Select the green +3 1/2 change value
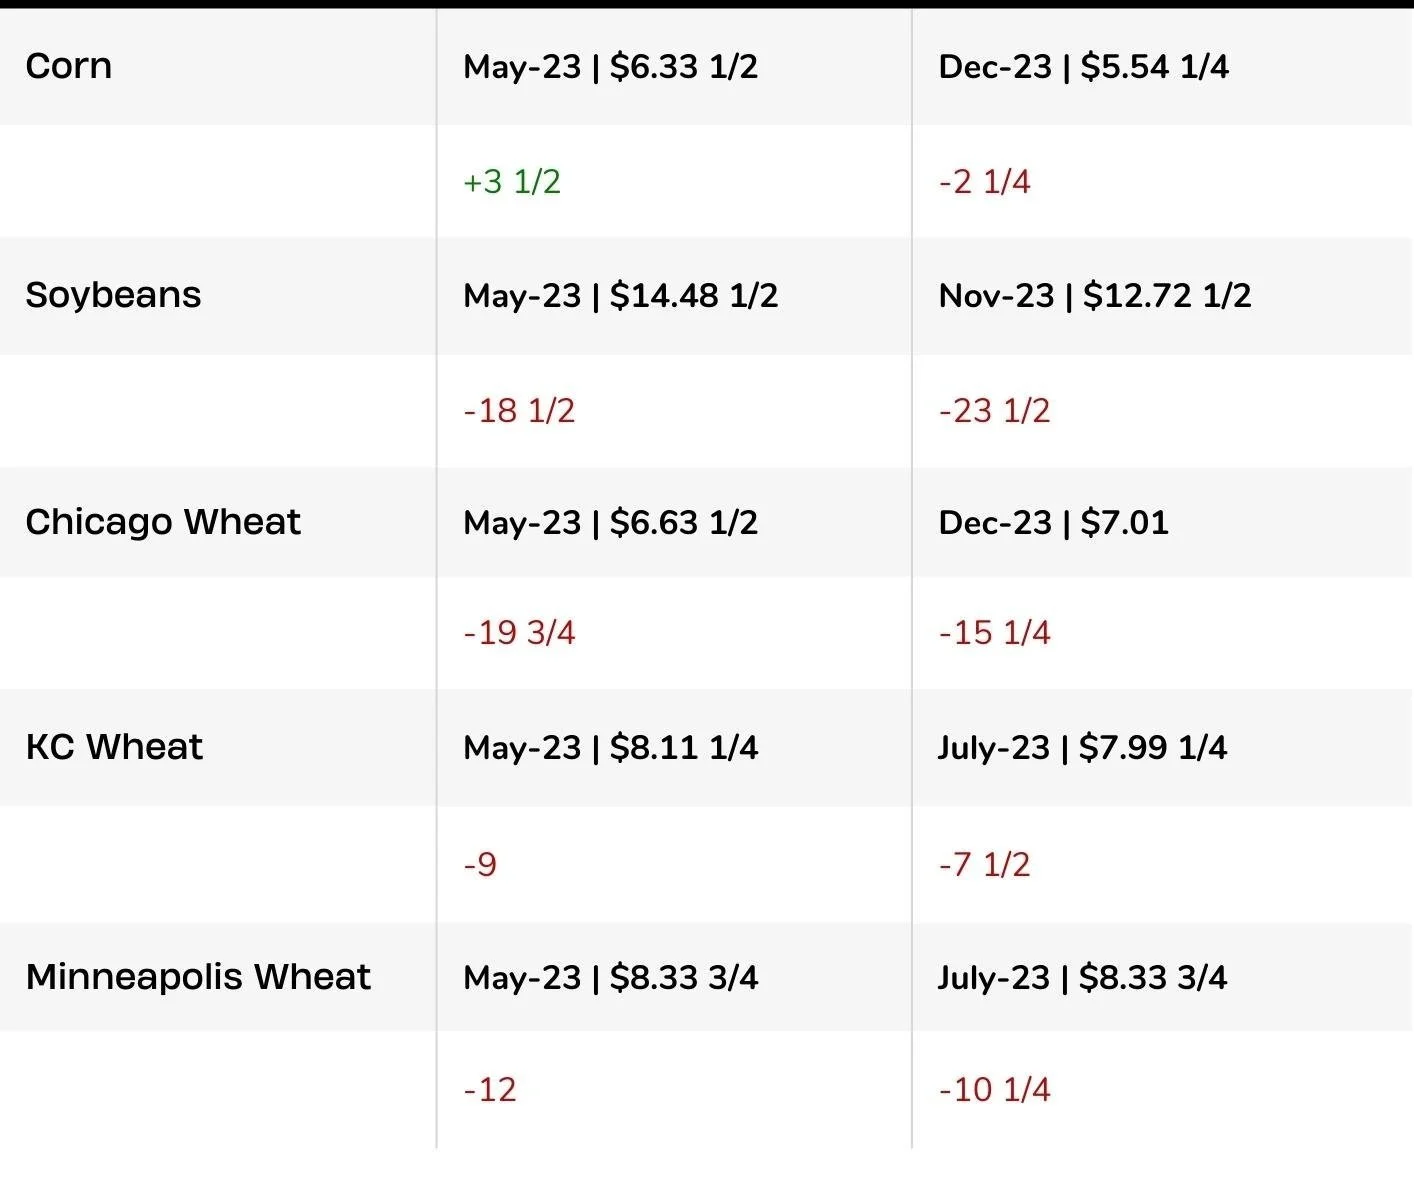Image resolution: width=1414 pixels, height=1178 pixels. coord(512,182)
